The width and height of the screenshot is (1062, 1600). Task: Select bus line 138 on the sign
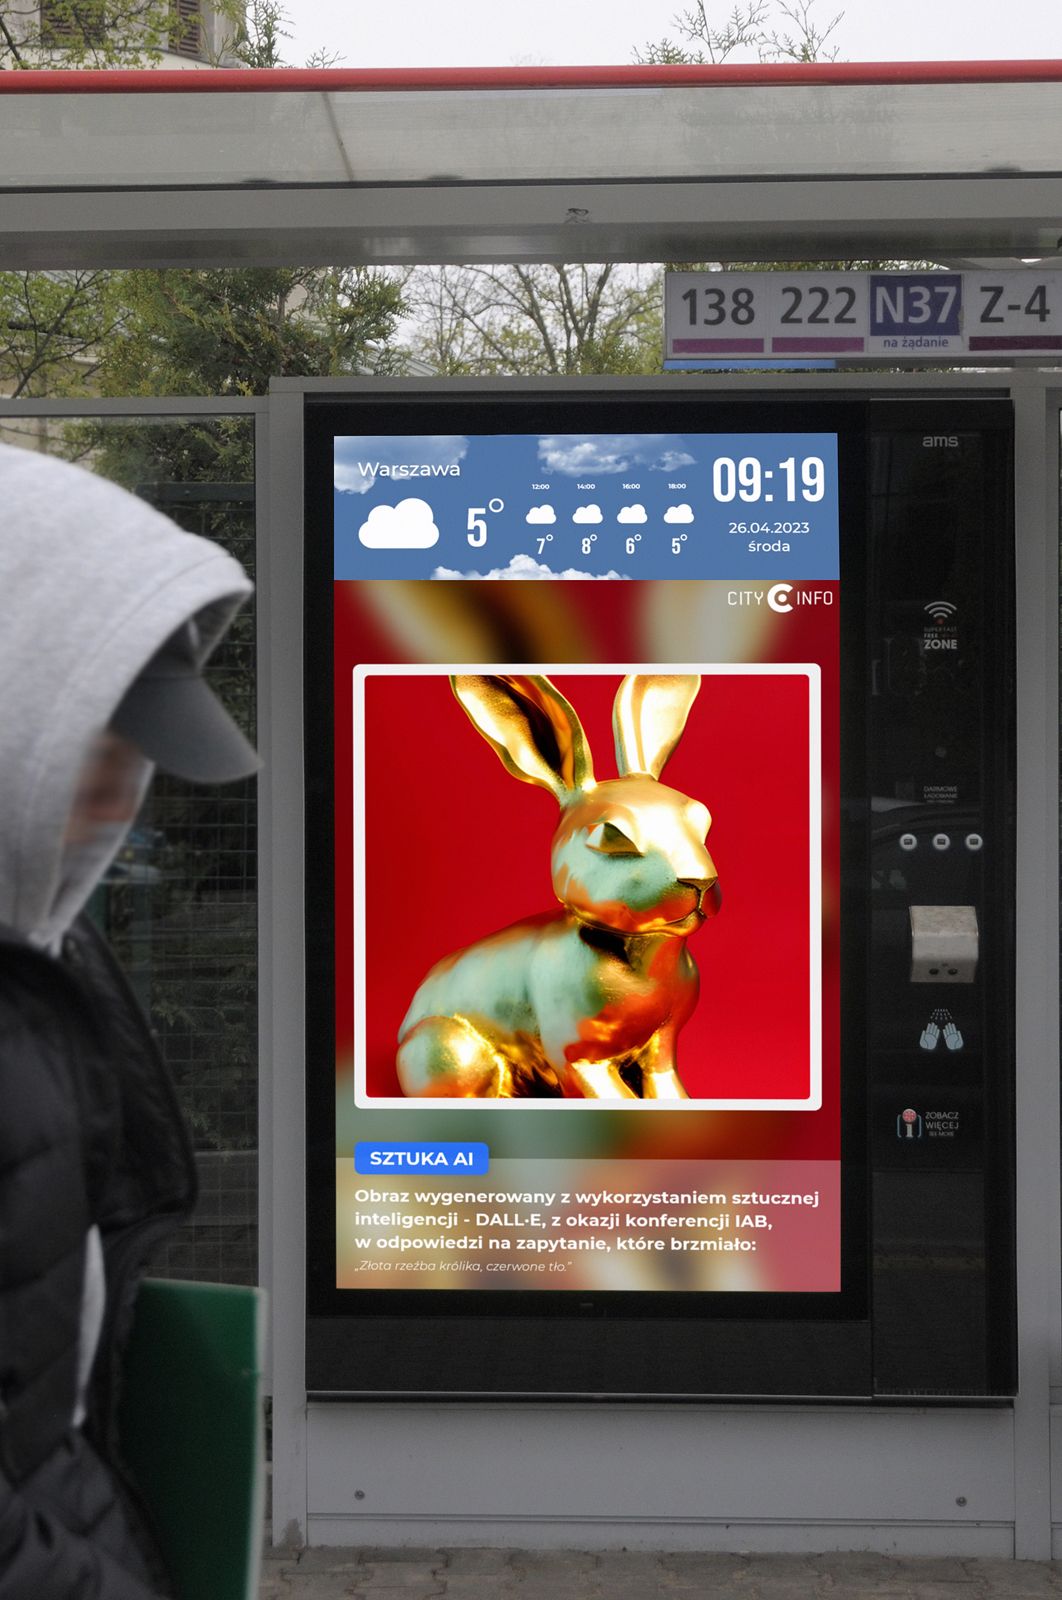718,307
